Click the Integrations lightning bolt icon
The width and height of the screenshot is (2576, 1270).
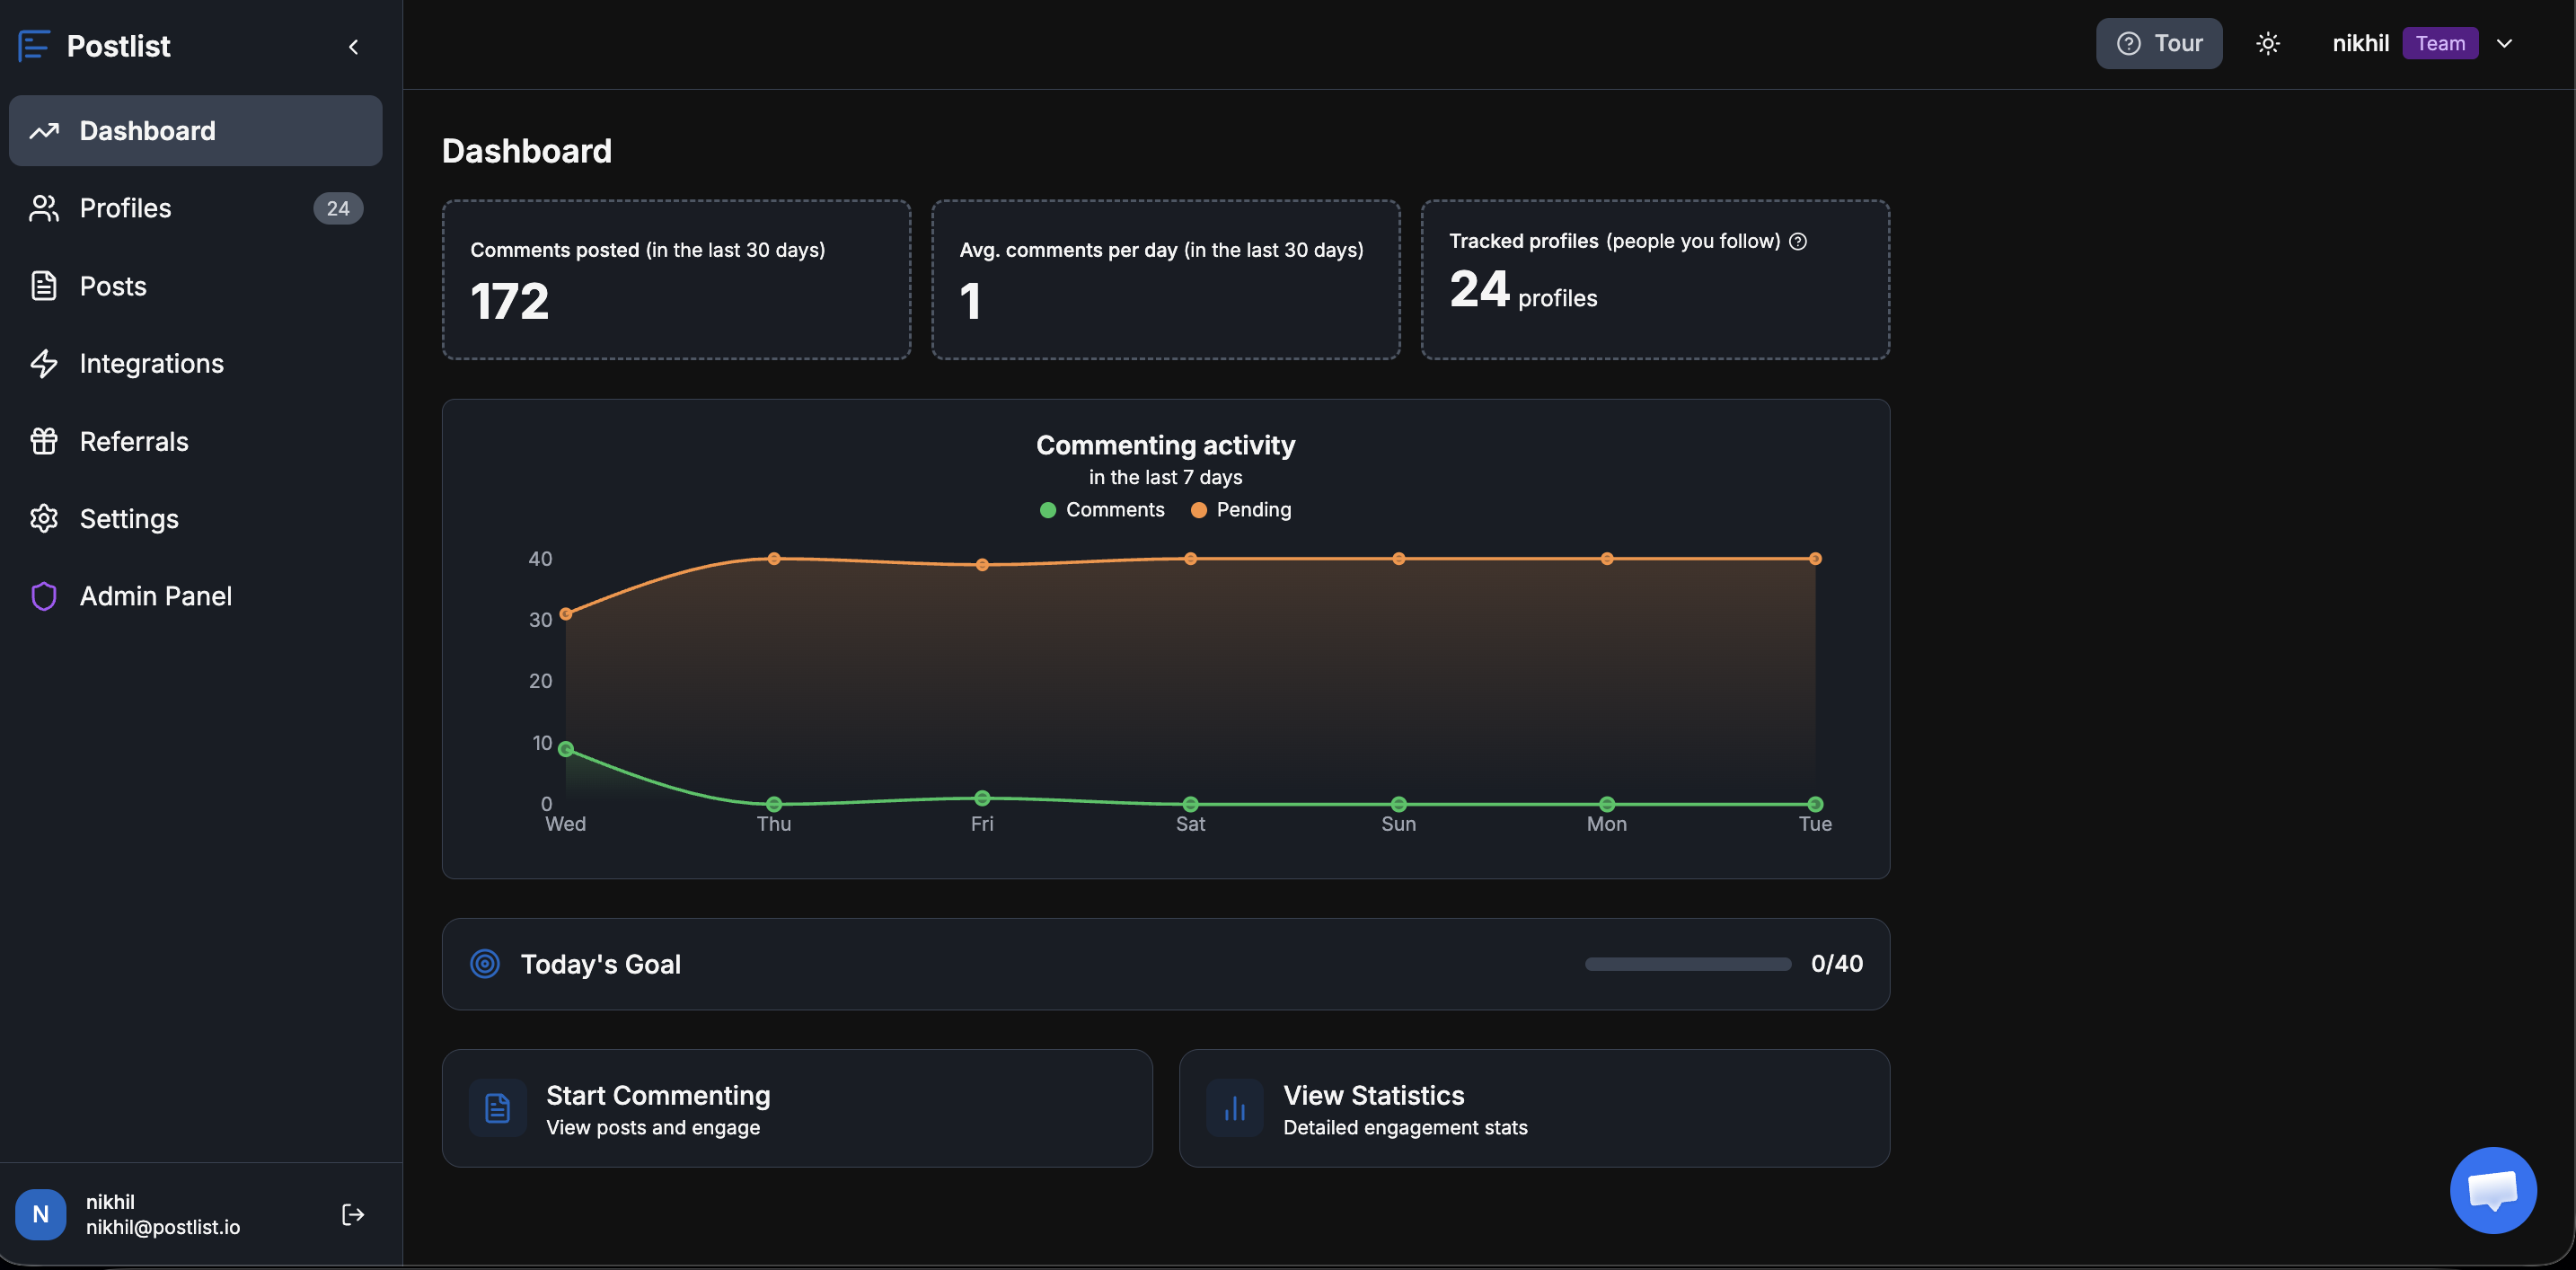(x=43, y=363)
